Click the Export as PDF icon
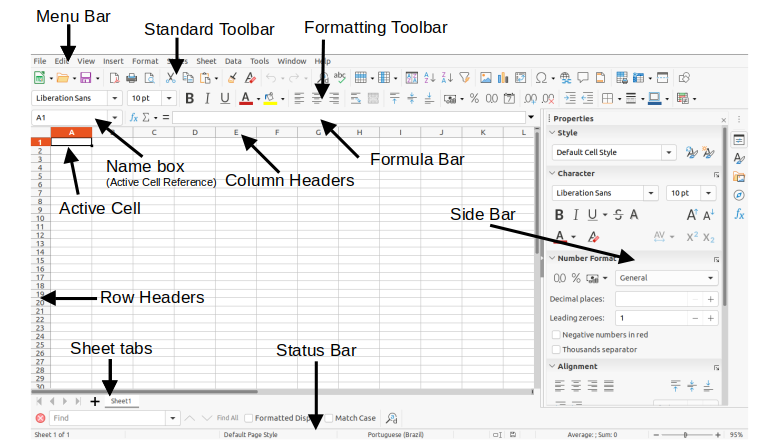The height and width of the screenshot is (446, 759). (x=114, y=78)
